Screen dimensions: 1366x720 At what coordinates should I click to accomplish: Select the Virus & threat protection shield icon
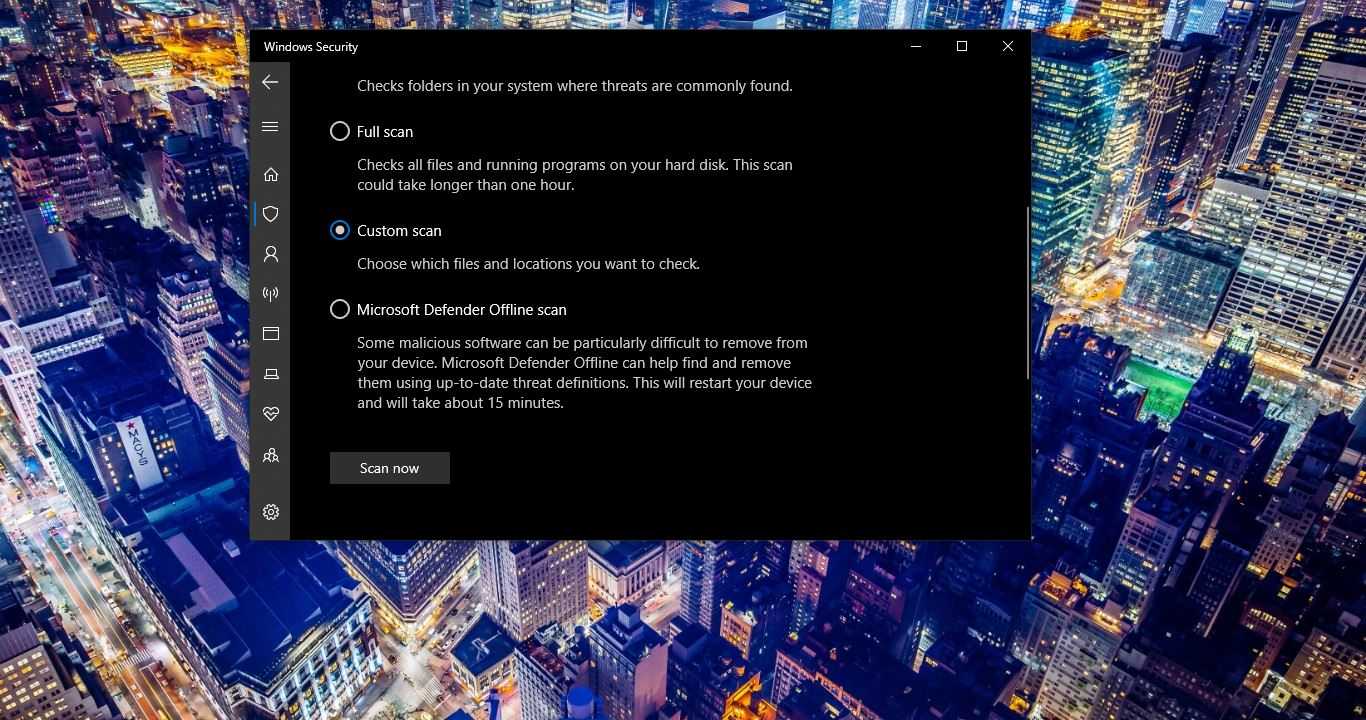(x=270, y=214)
